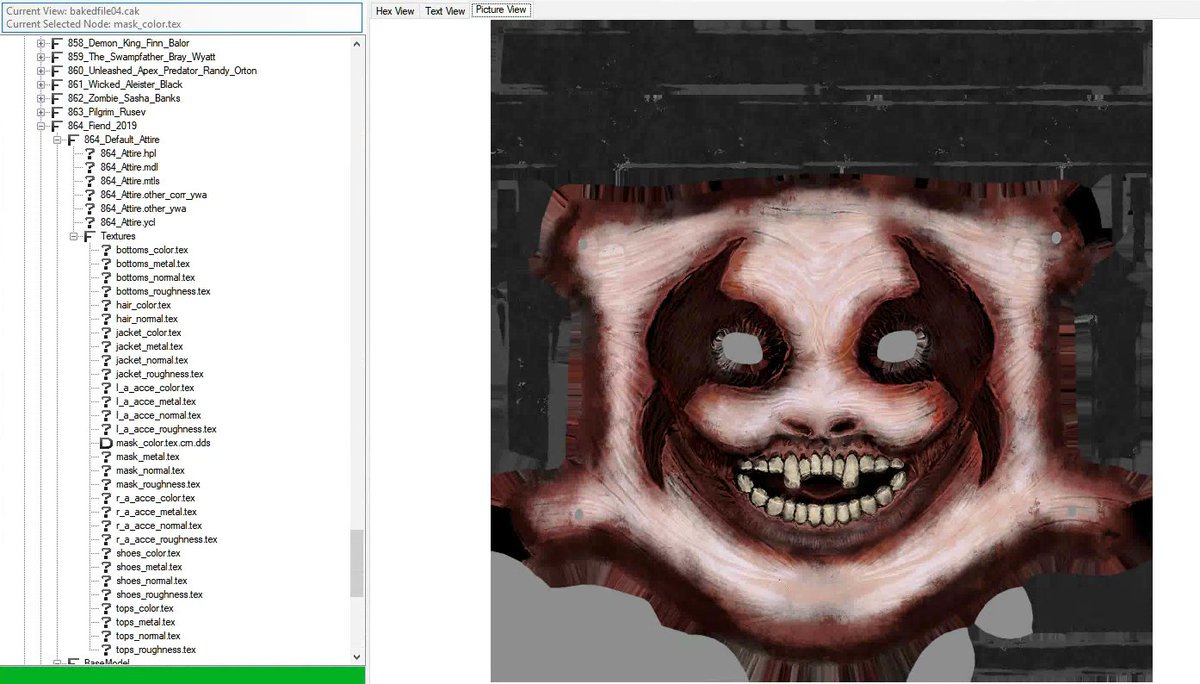This screenshot has width=1200, height=684.
Task: Click file icon of shoes_color.tex
Action: coord(106,553)
